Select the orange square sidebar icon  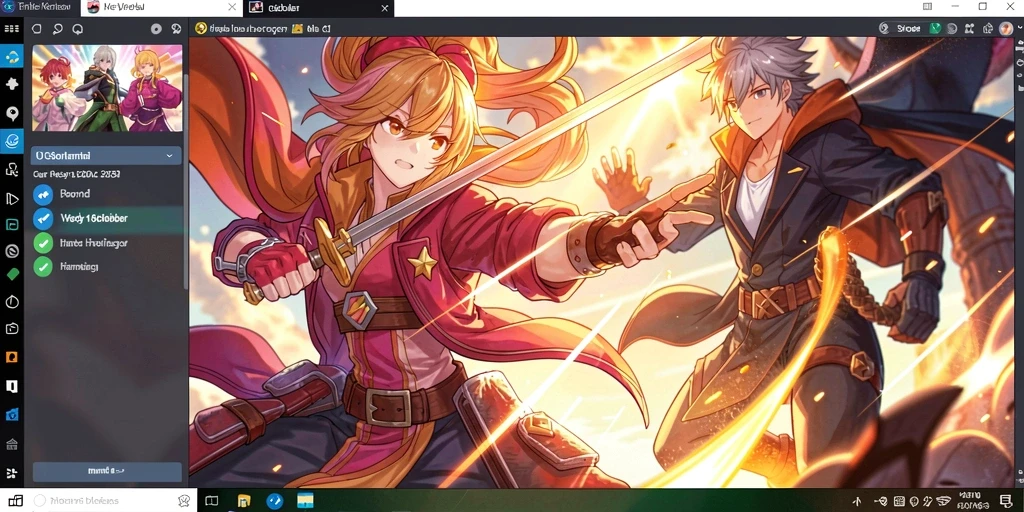coord(12,357)
